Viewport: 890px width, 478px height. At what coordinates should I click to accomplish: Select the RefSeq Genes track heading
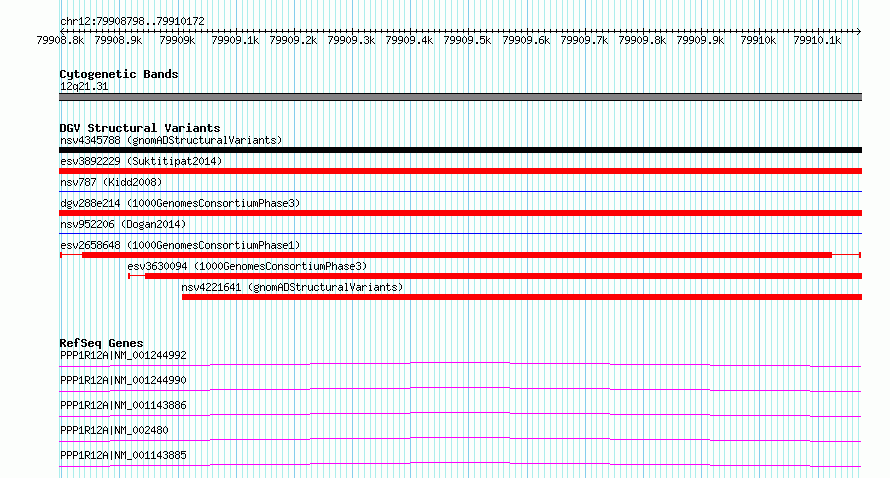point(101,343)
